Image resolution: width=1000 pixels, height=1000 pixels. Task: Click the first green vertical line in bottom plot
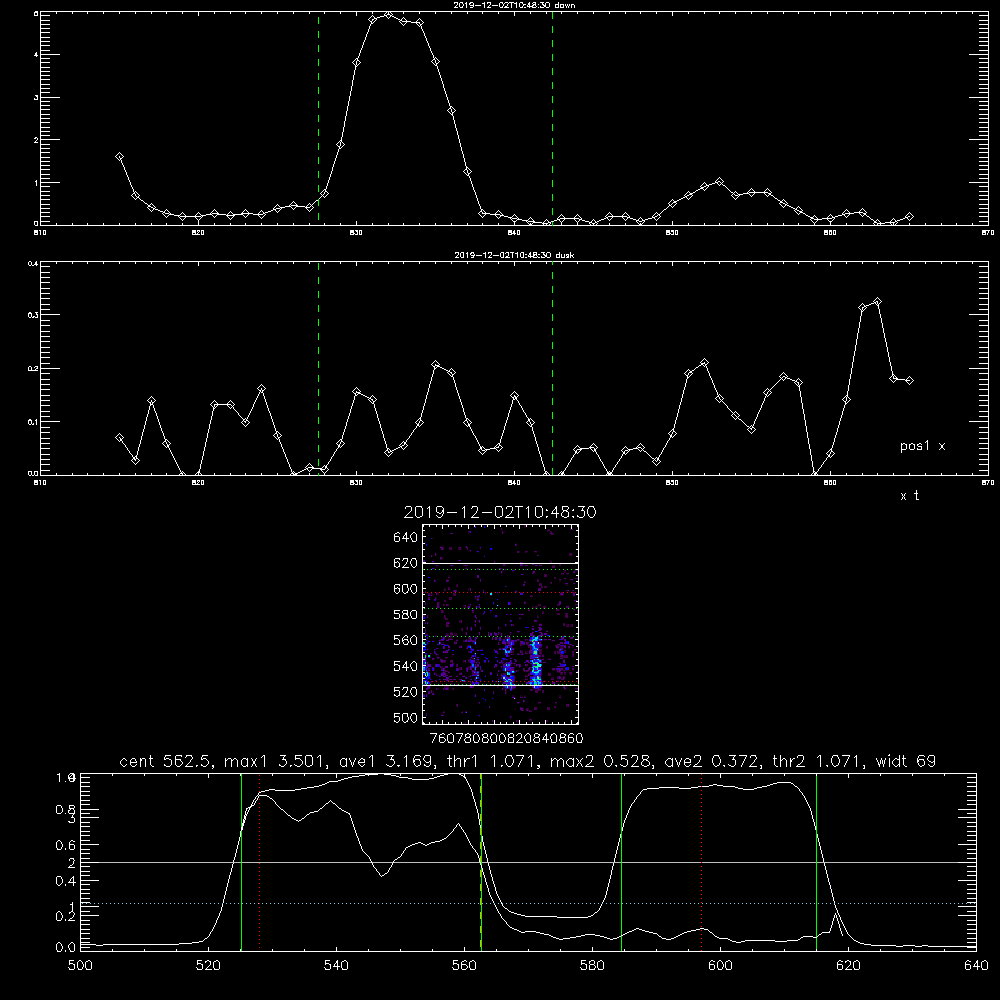(x=241, y=861)
